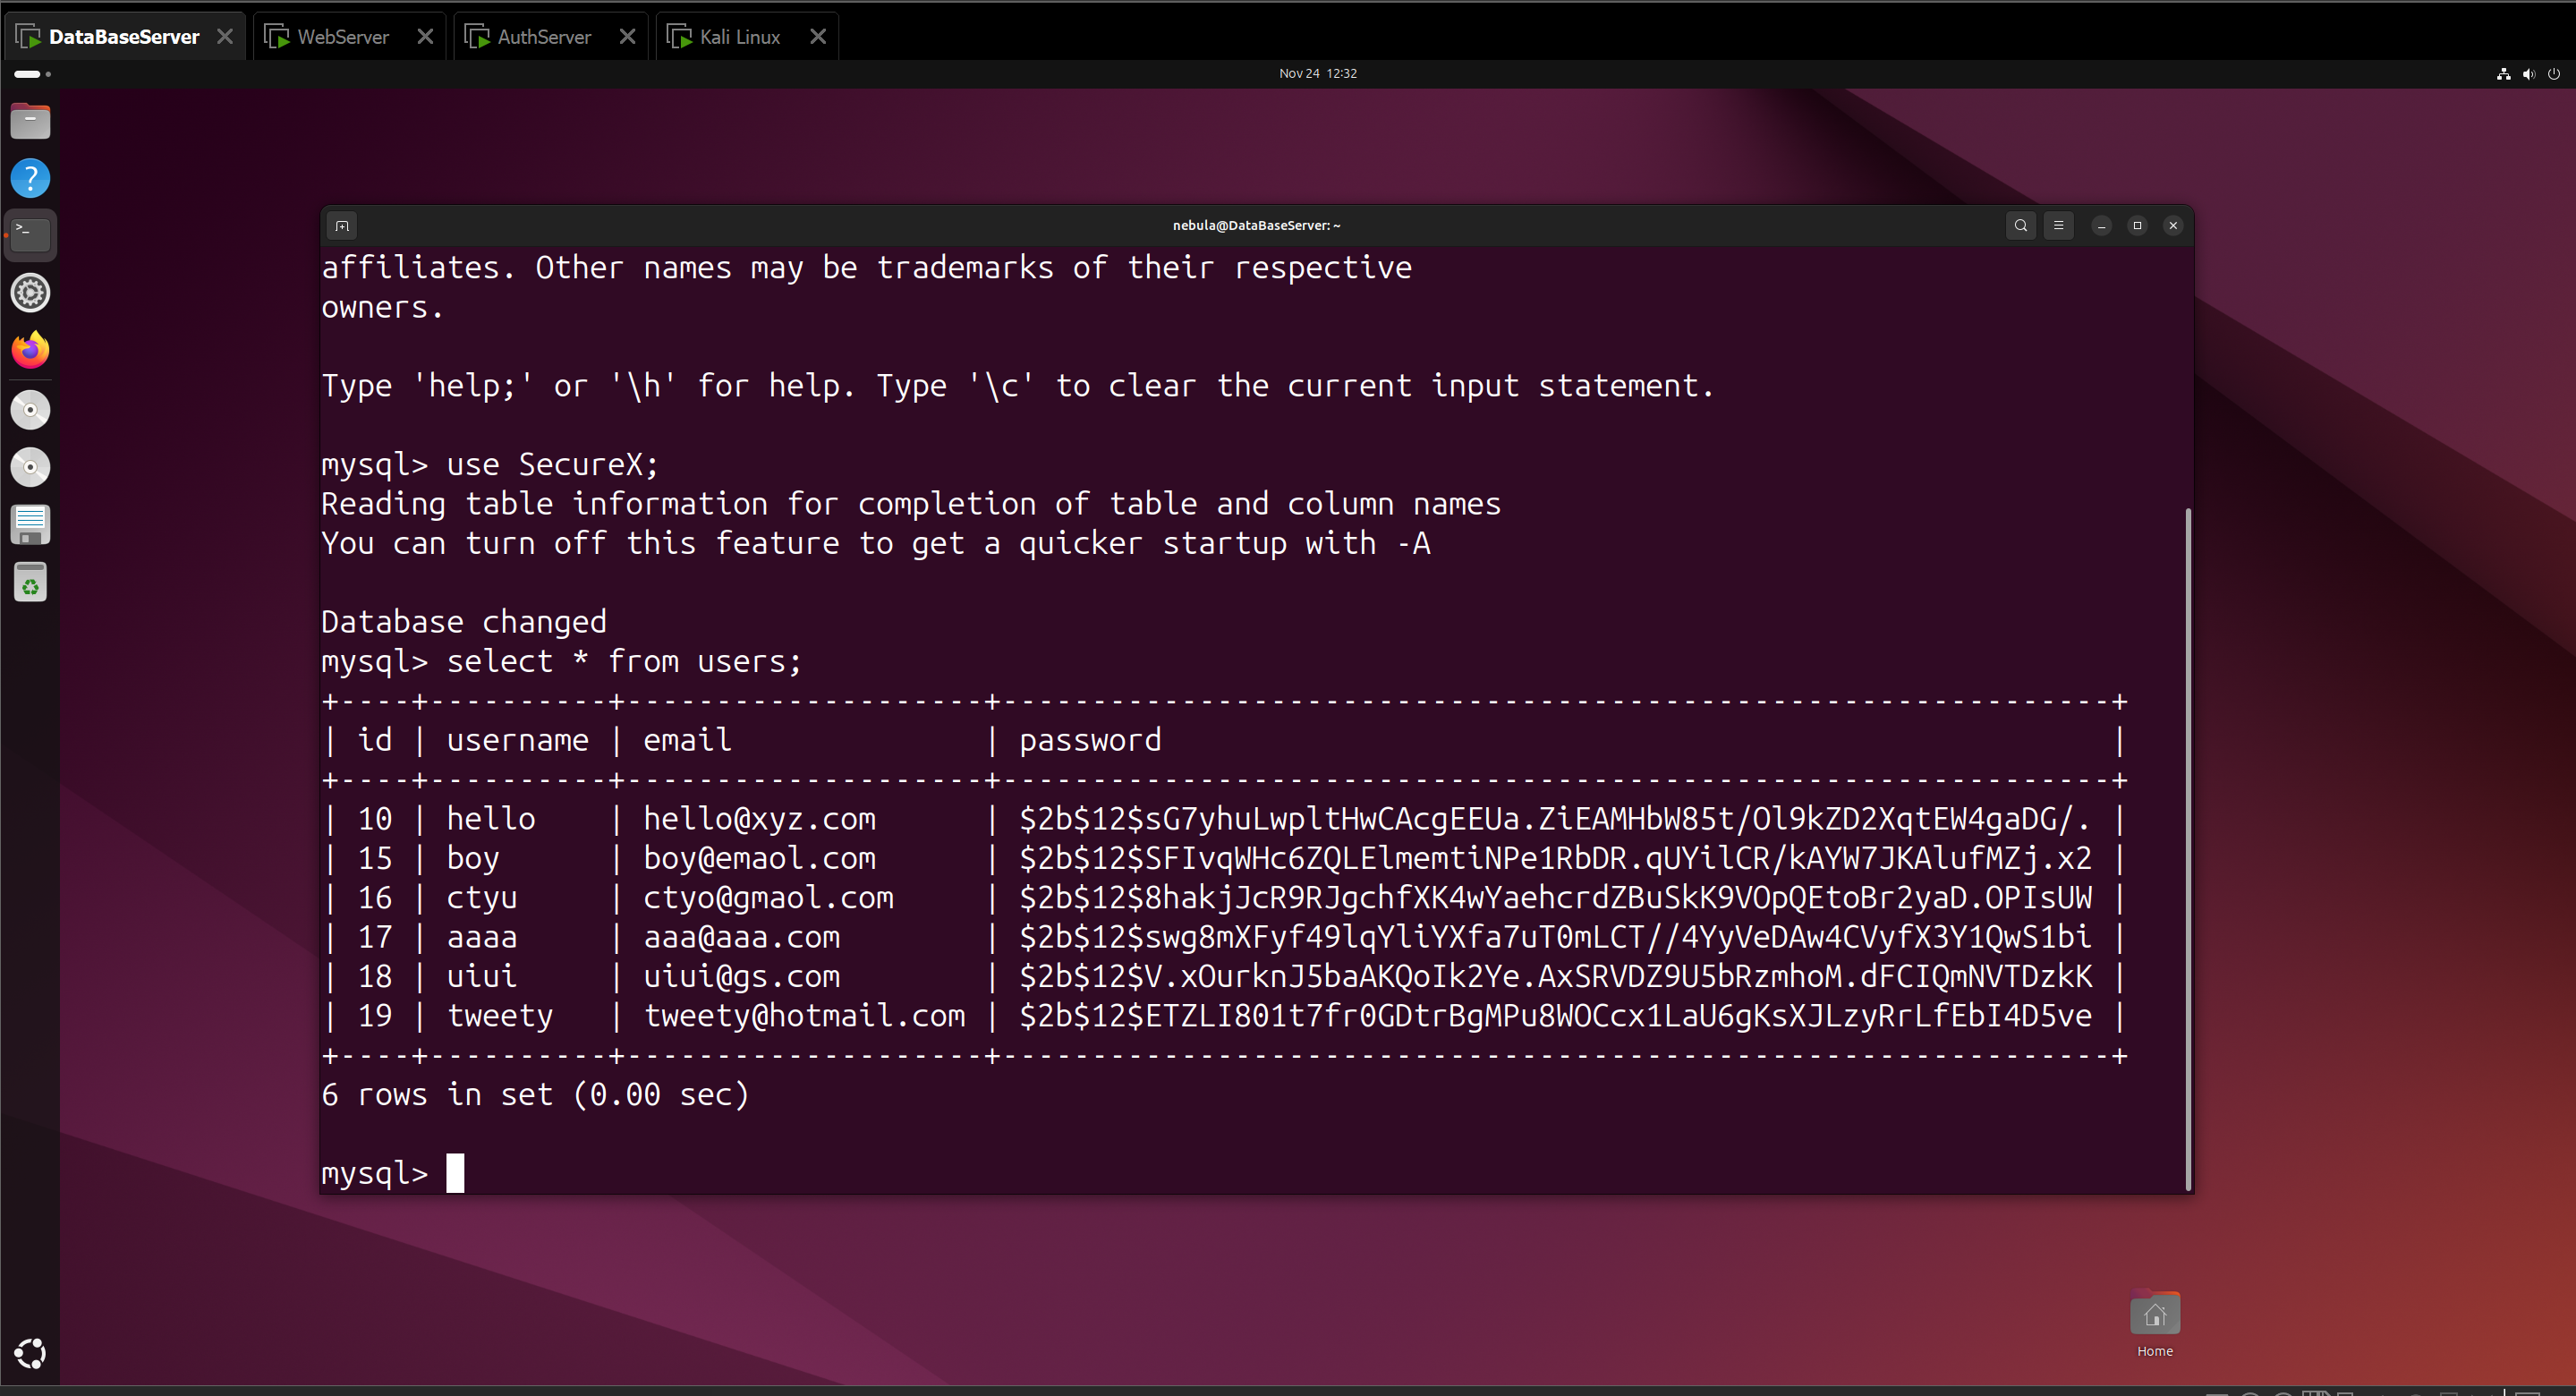Close the WebServer VM tab
Viewport: 2576px width, 1396px height.
(x=425, y=37)
